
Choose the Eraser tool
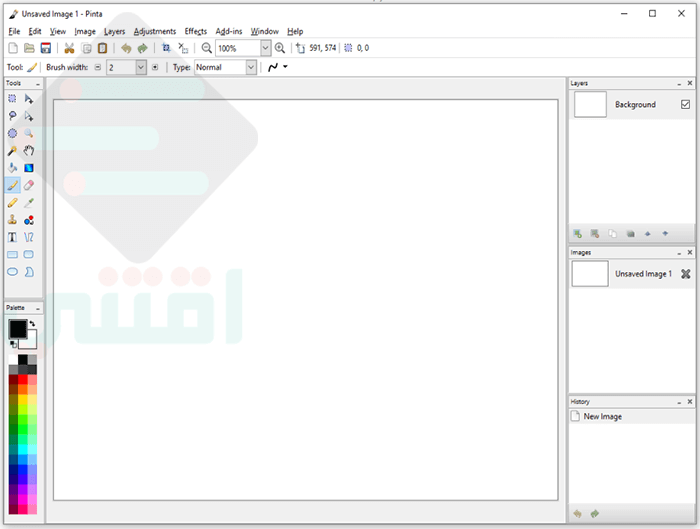pos(29,185)
